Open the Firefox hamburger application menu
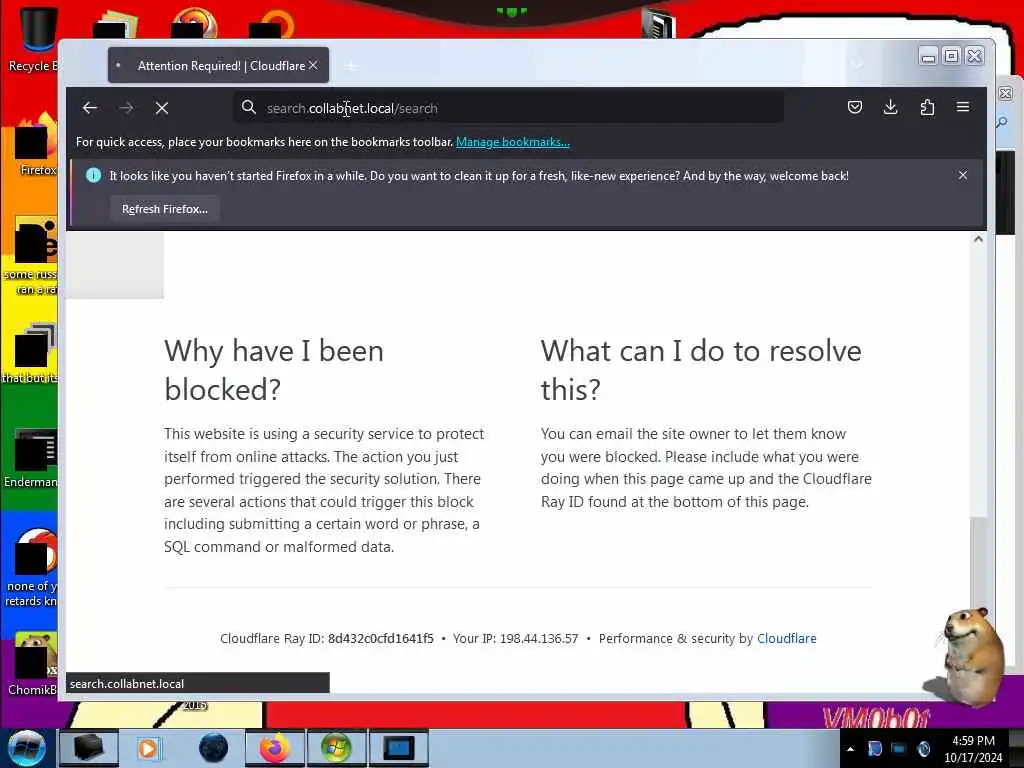Viewport: 1024px width, 768px height. coord(963,107)
